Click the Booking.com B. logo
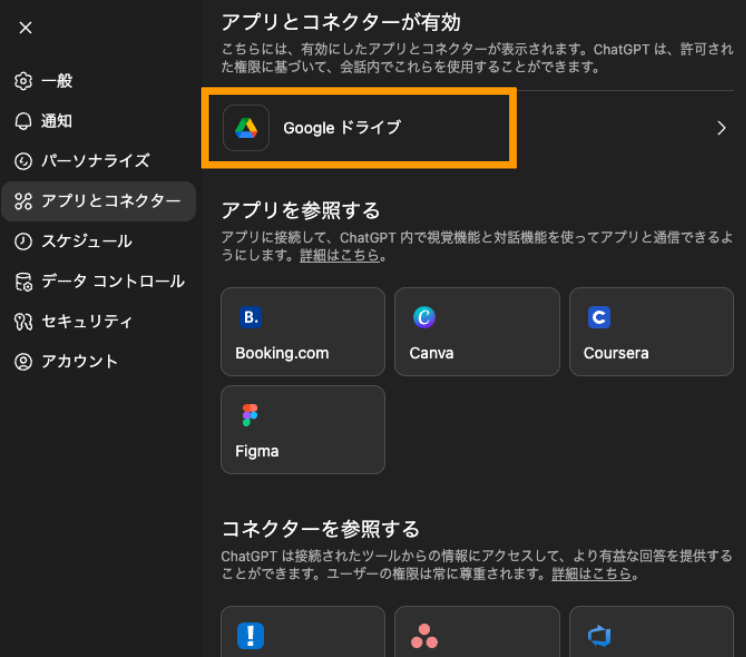 [250, 317]
